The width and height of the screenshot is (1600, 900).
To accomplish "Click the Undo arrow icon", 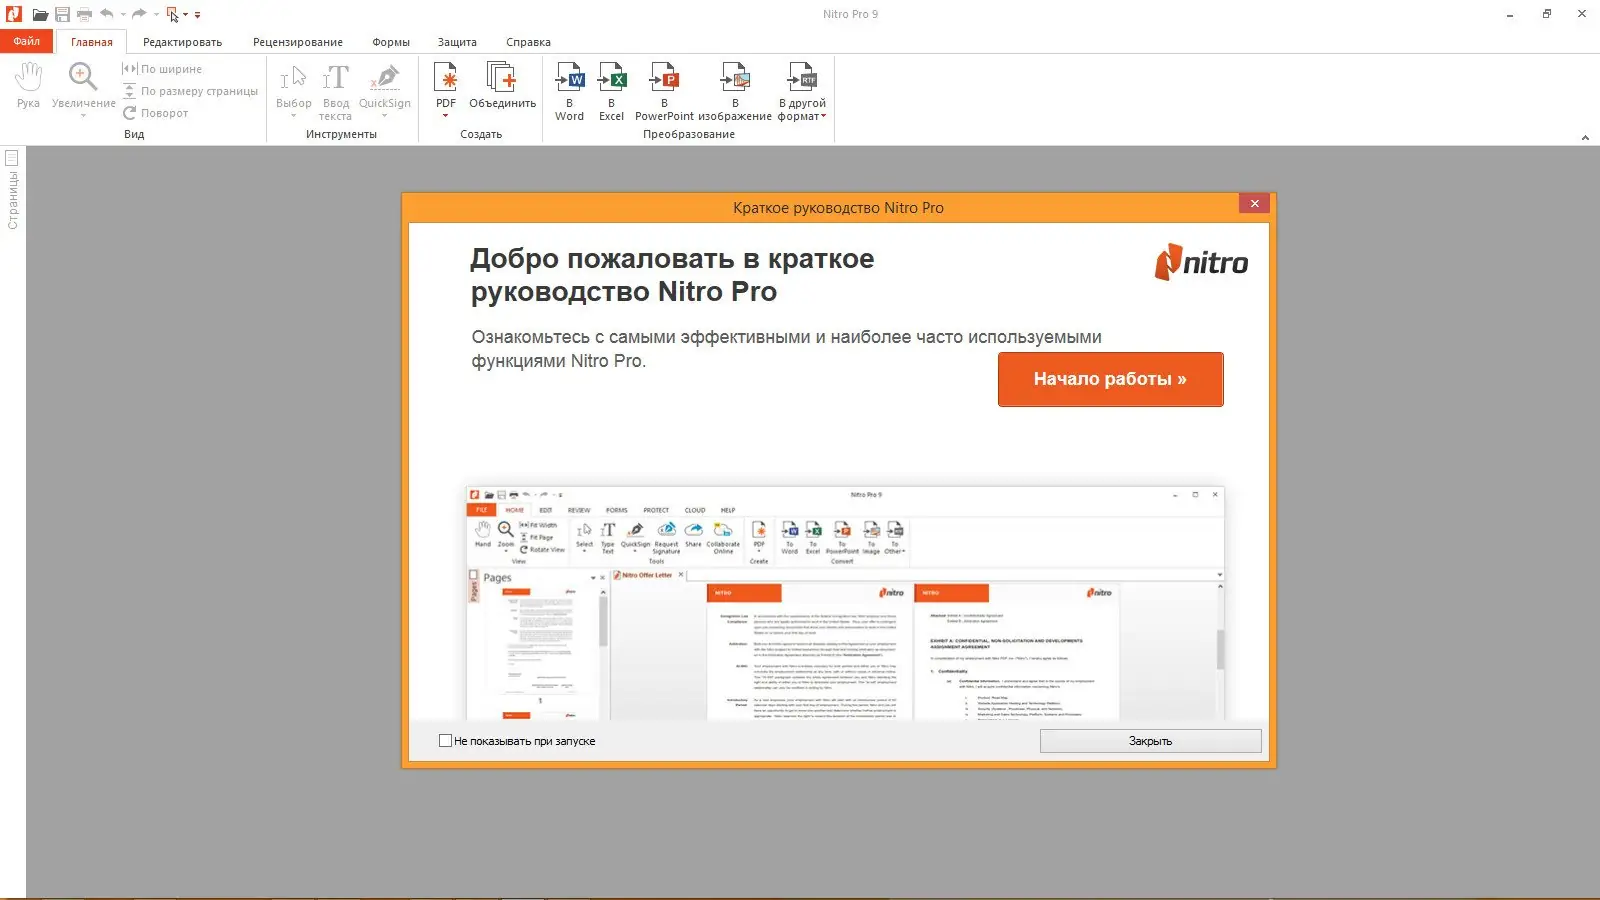I will 107,14.
